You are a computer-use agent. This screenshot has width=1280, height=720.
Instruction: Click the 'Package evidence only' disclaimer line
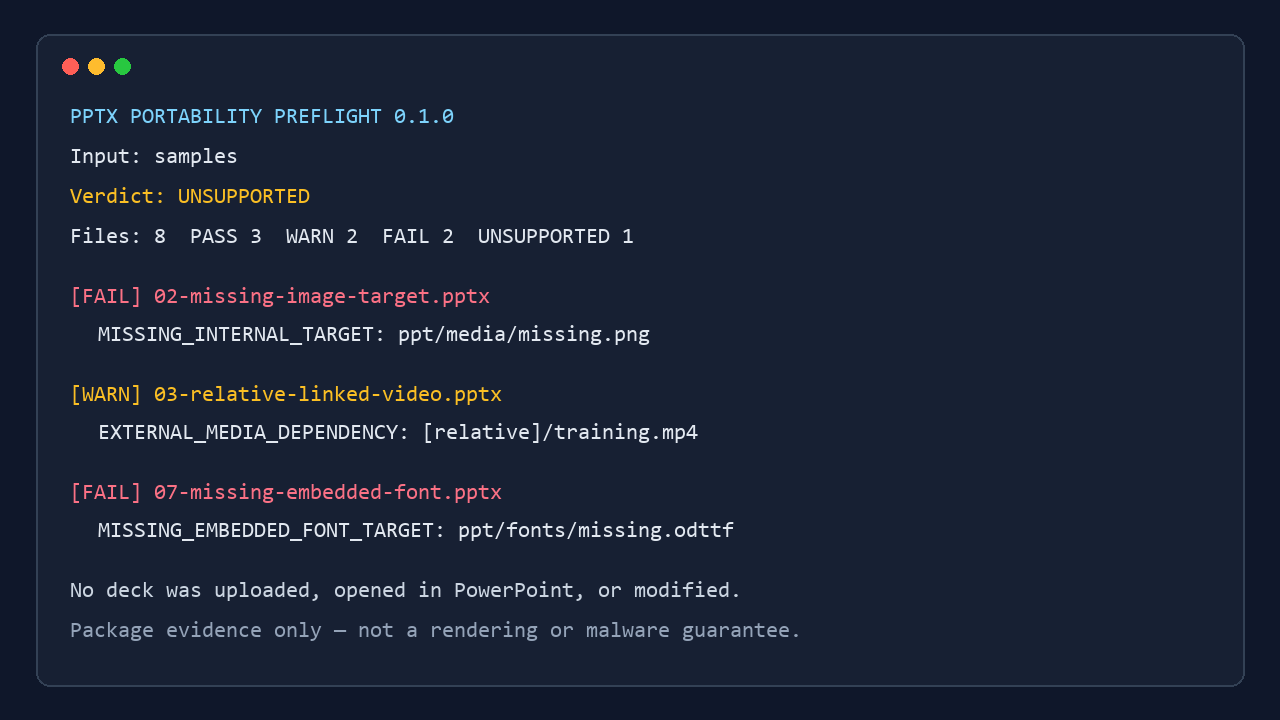point(436,631)
